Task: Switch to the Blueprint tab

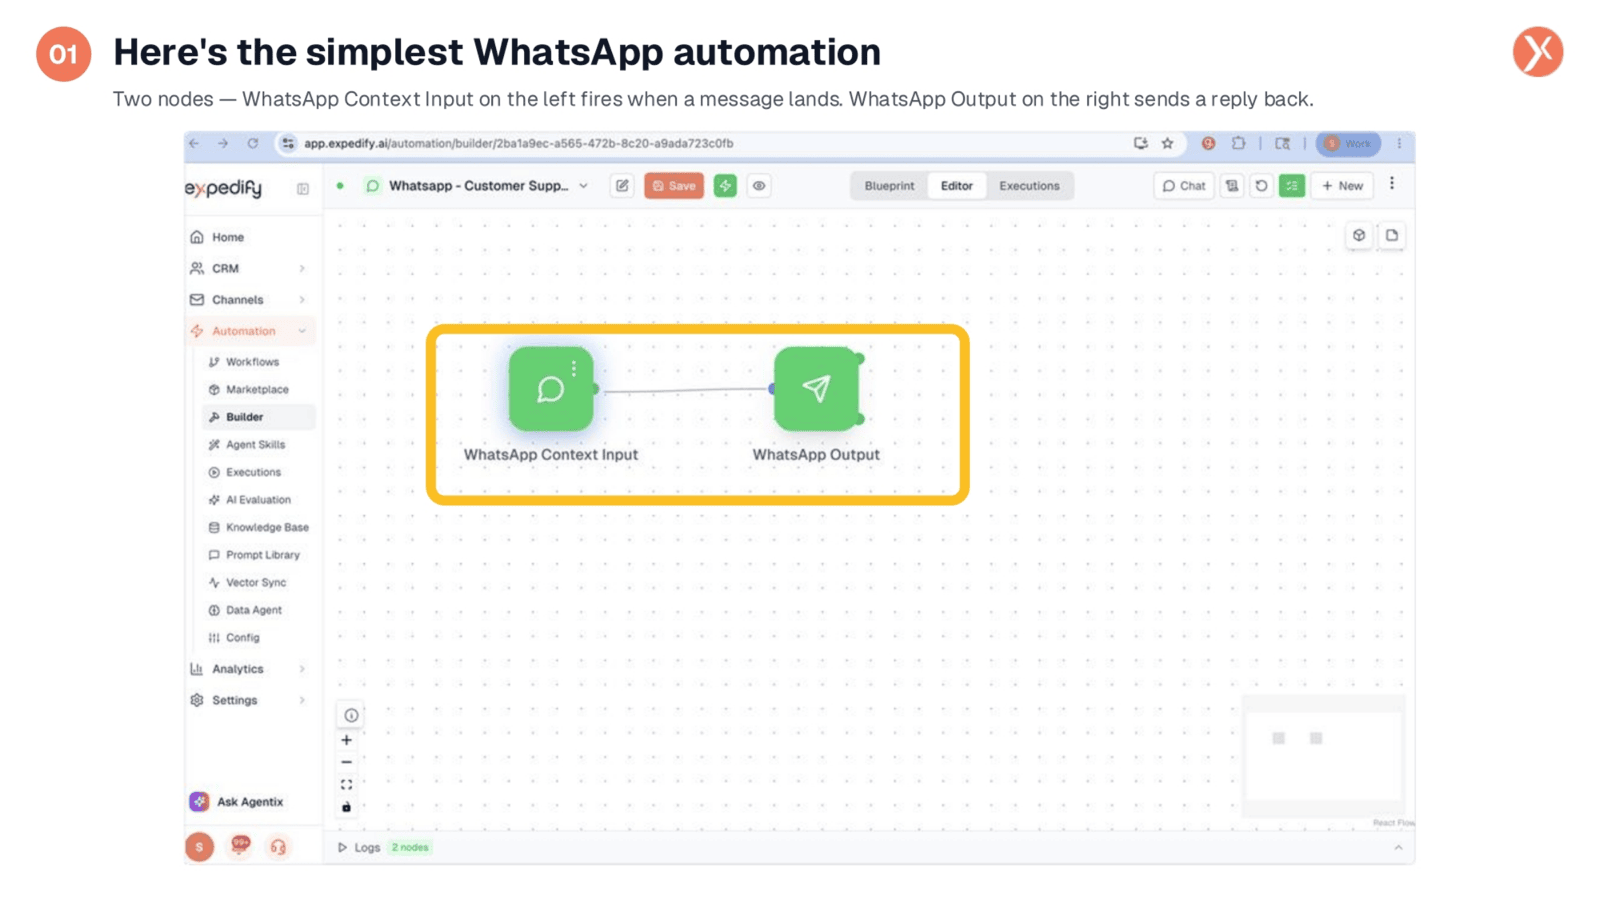Action: (889, 186)
